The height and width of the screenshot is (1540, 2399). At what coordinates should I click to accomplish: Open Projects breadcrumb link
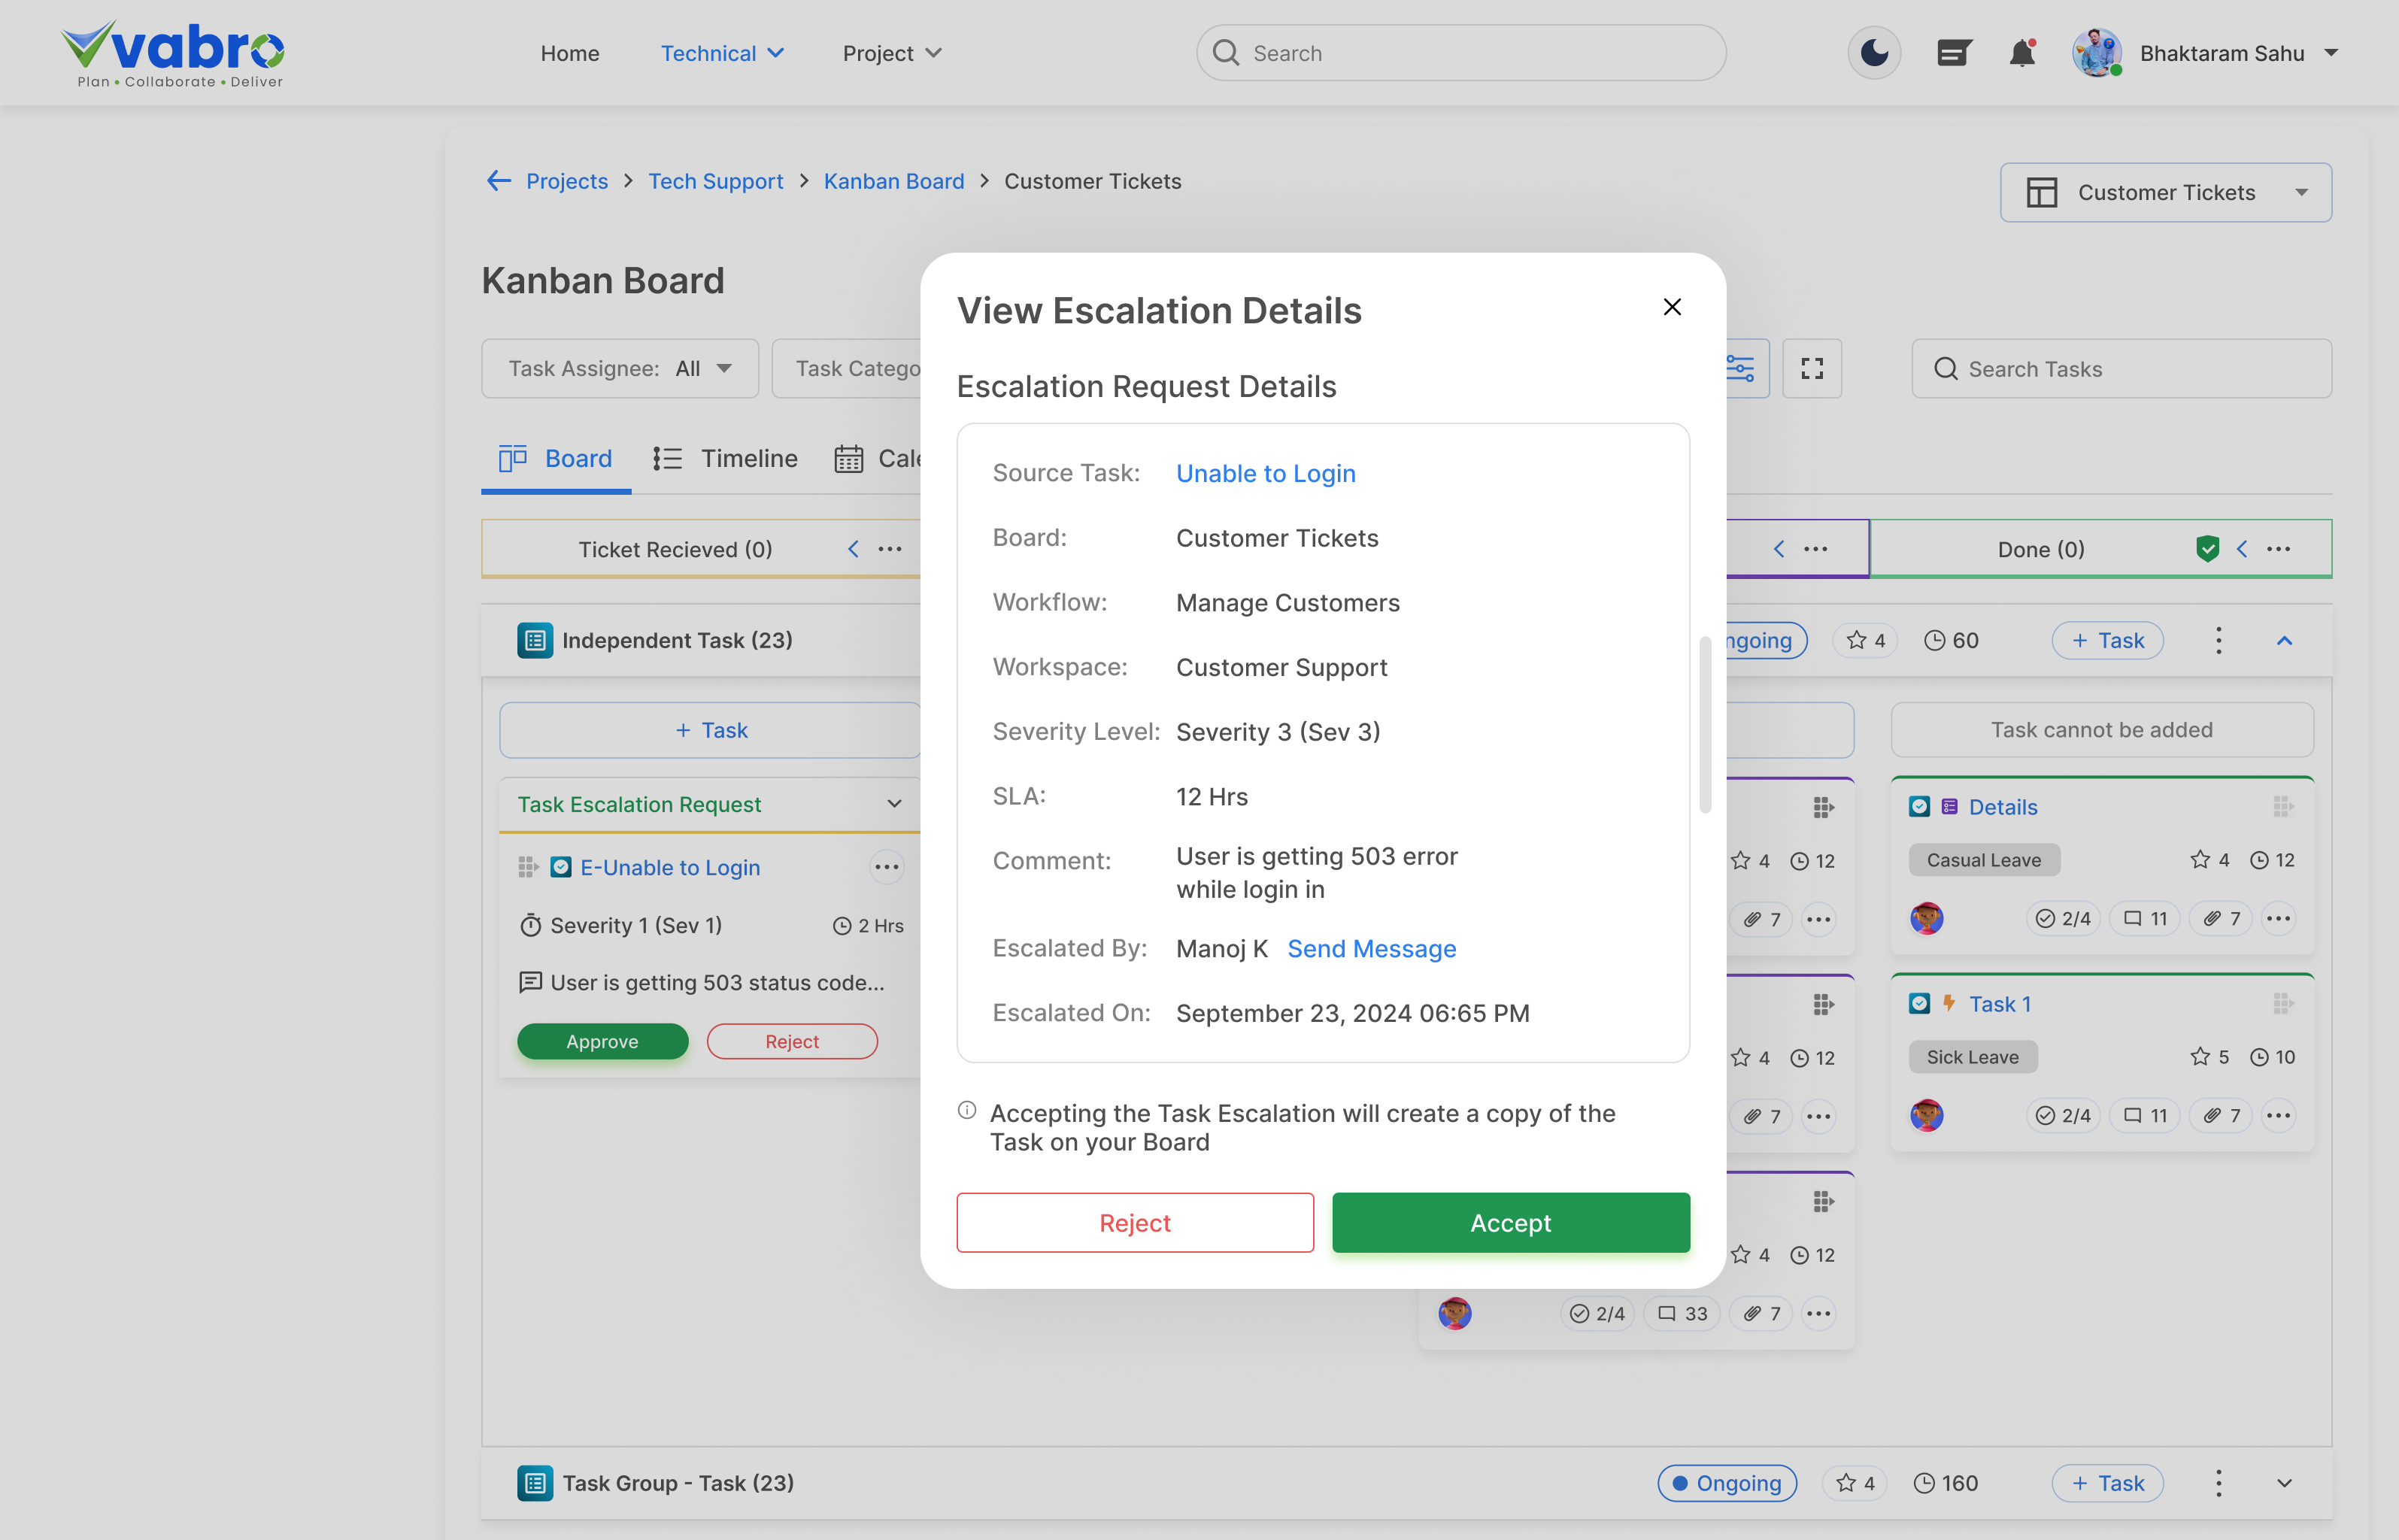[x=567, y=181]
